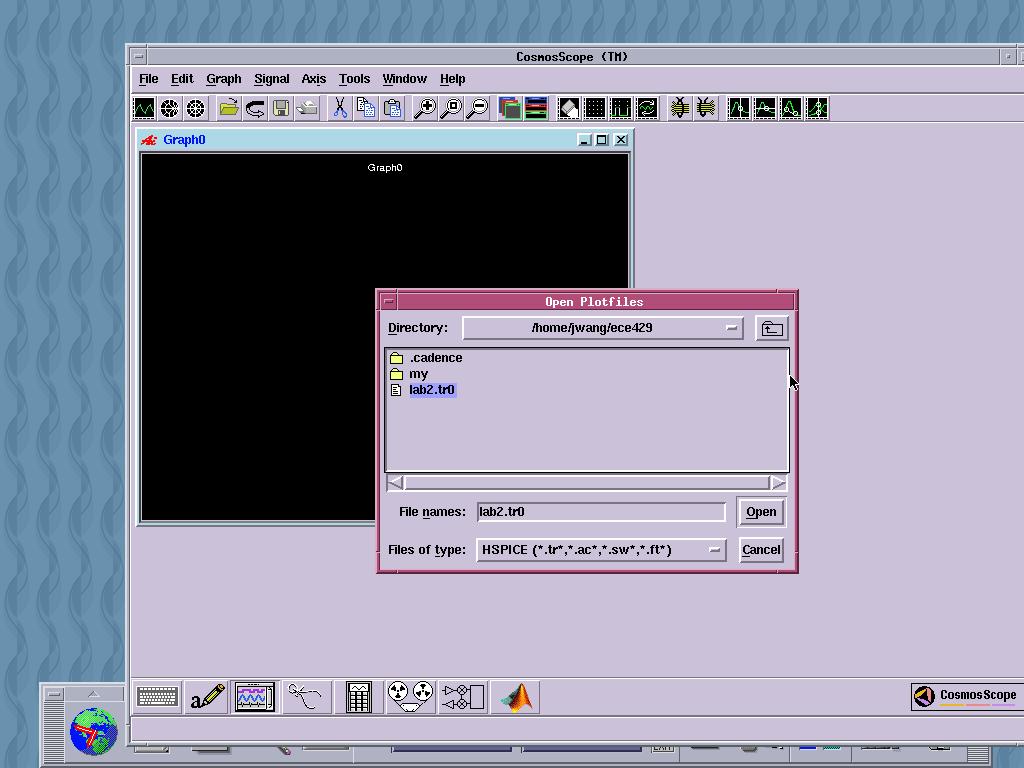Click the first measurement cursor waveform icon
This screenshot has height=768, width=1024.
(x=739, y=108)
